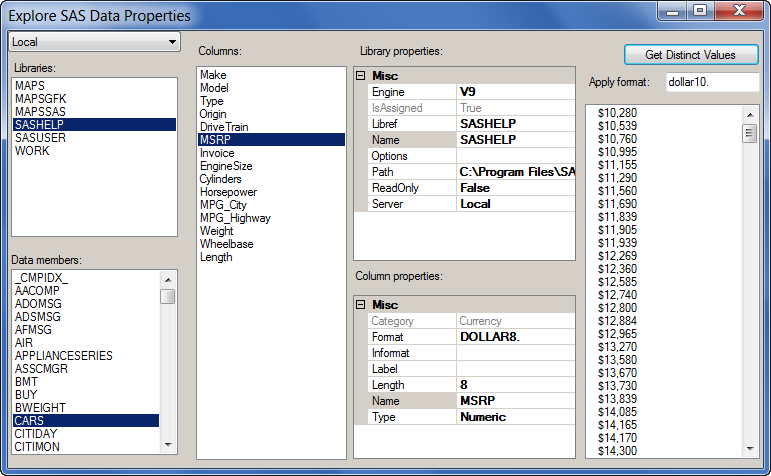Select the MAPS library
771x476 pixels.
(x=30, y=86)
